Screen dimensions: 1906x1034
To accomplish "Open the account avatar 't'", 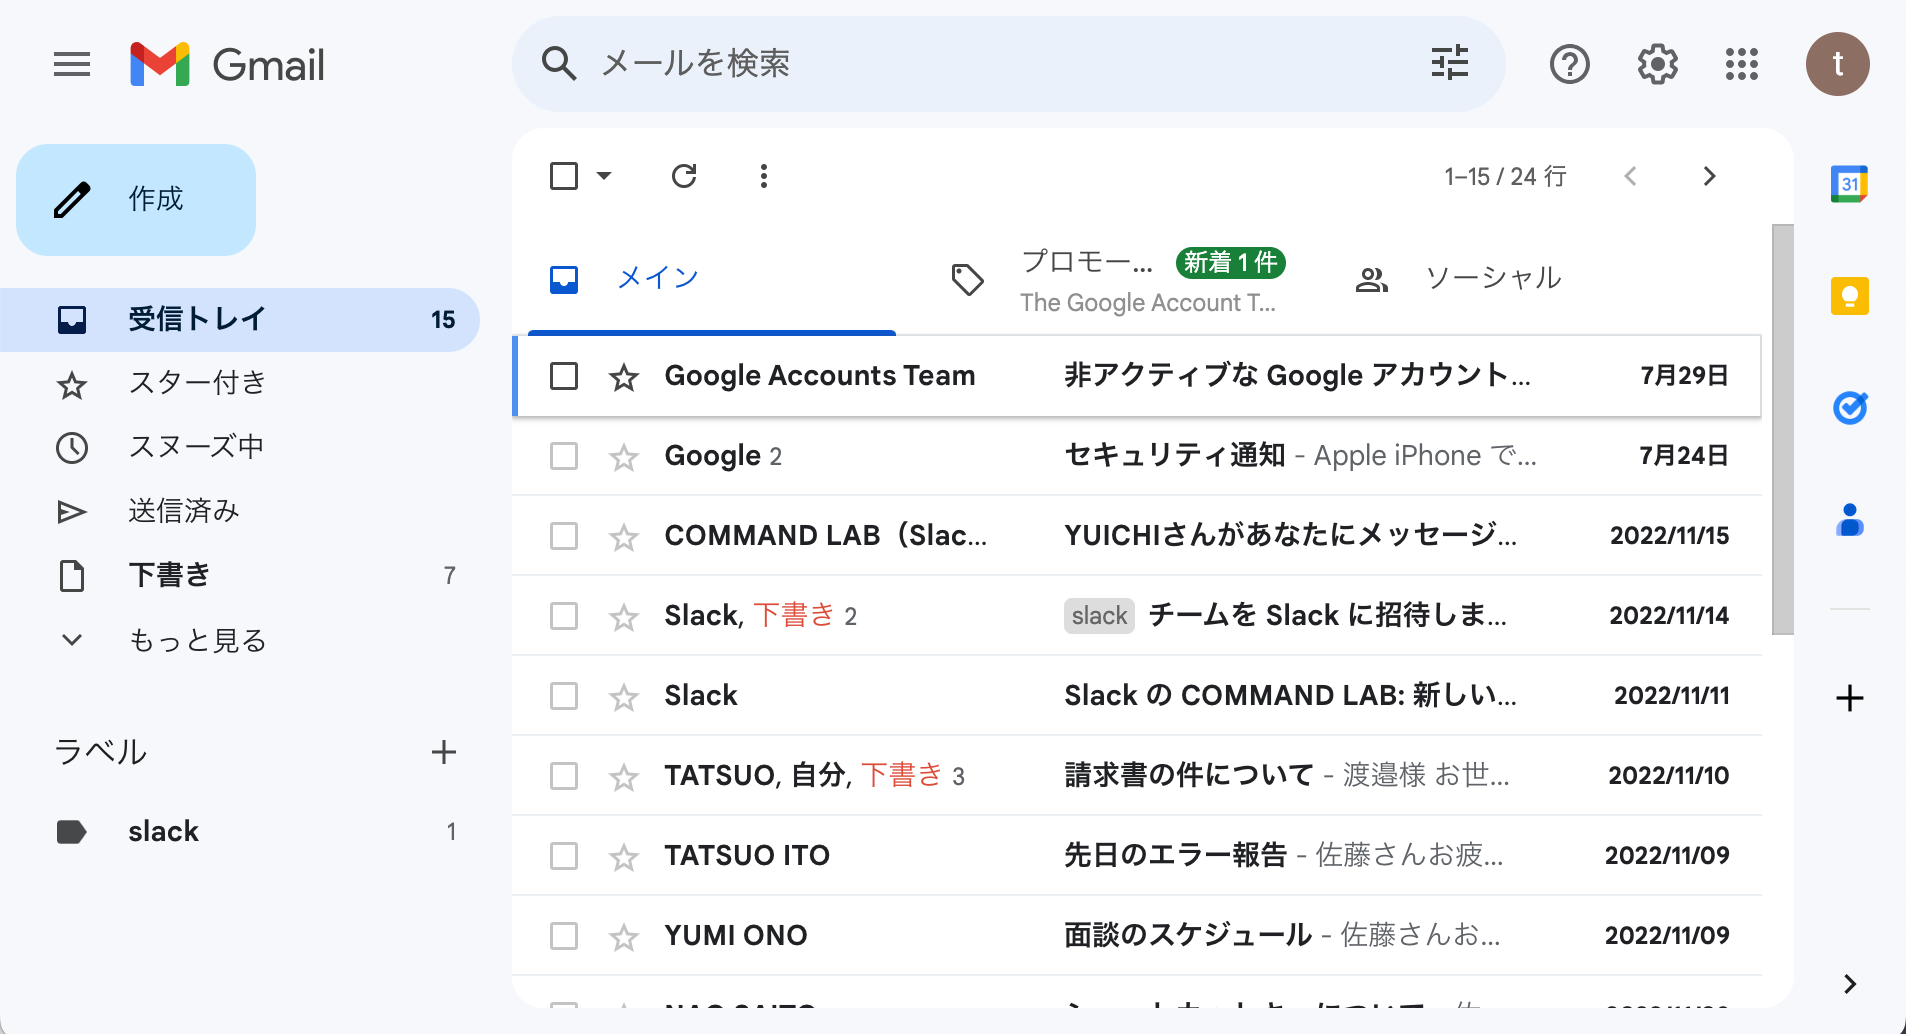I will click(1838, 64).
